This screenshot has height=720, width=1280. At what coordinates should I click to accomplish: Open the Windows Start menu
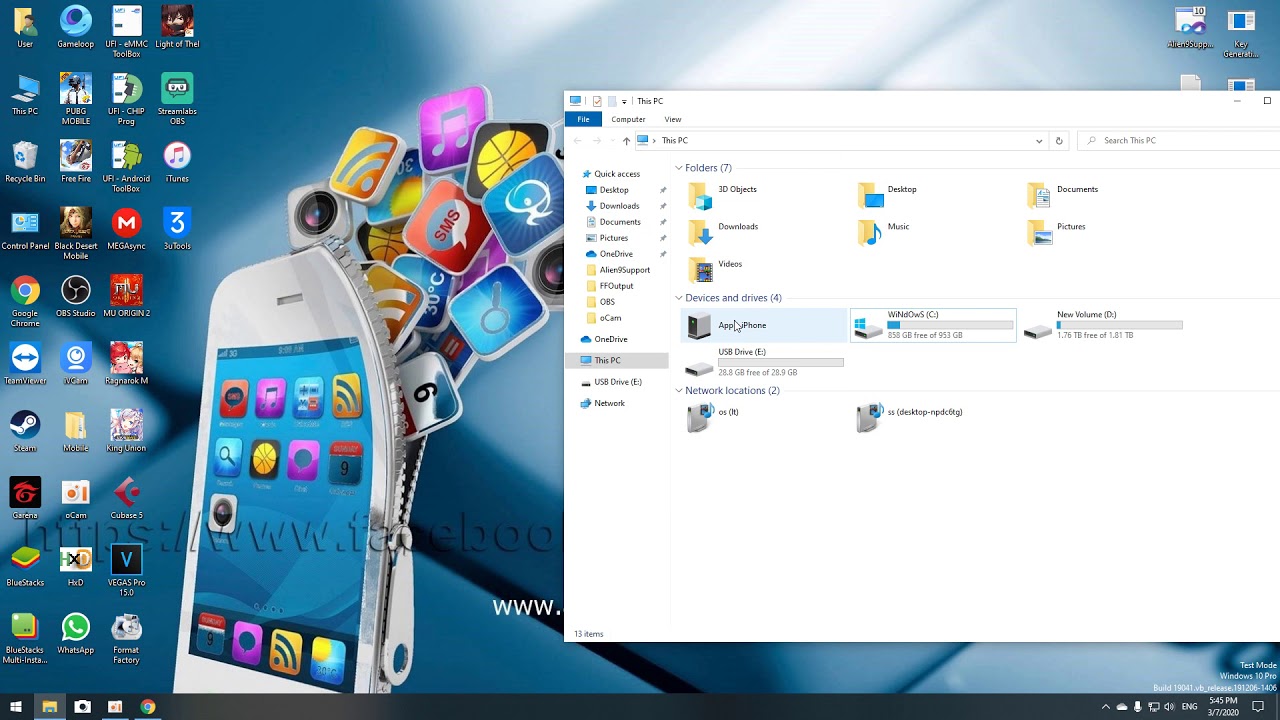point(16,707)
